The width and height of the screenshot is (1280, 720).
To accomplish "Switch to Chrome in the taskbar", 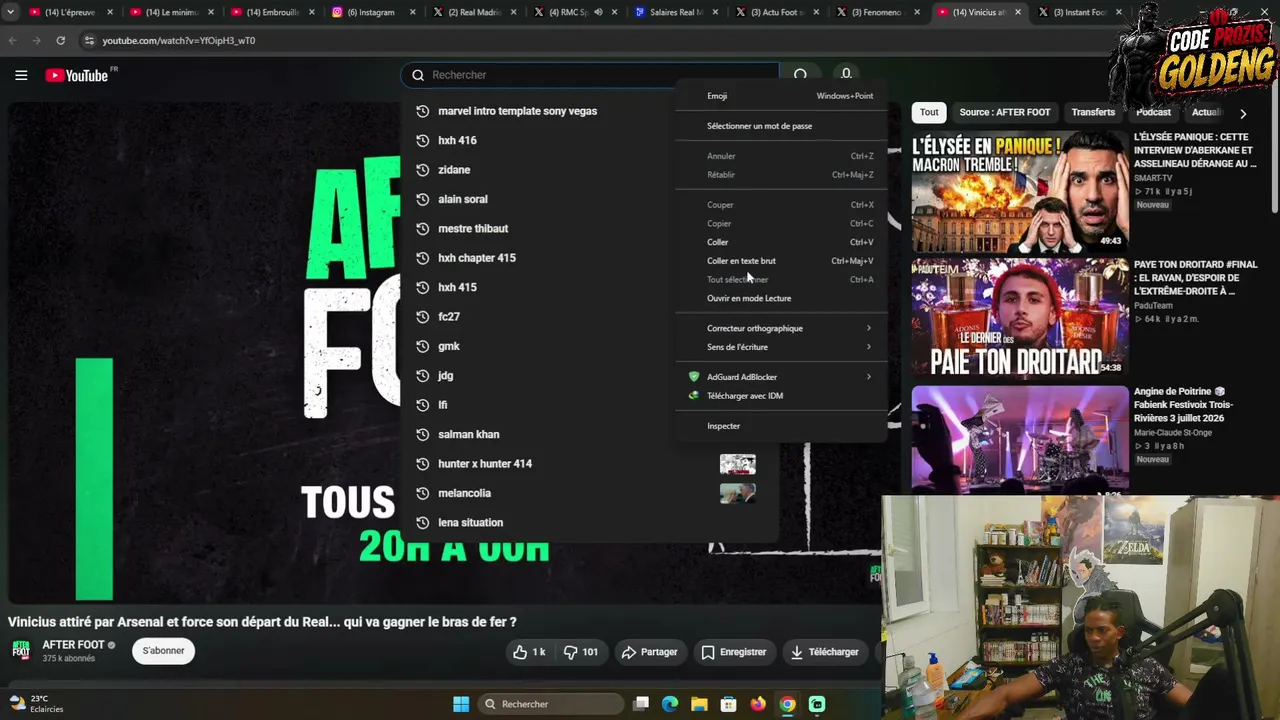I will [788, 704].
